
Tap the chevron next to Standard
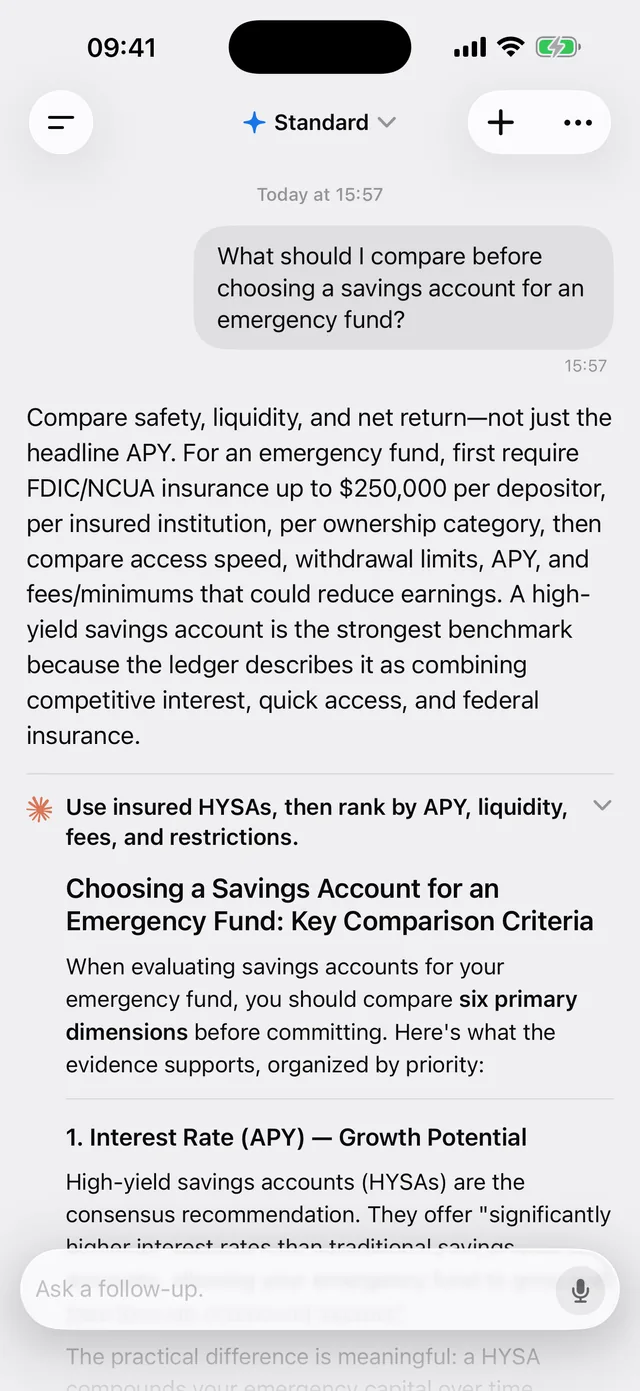click(x=387, y=123)
